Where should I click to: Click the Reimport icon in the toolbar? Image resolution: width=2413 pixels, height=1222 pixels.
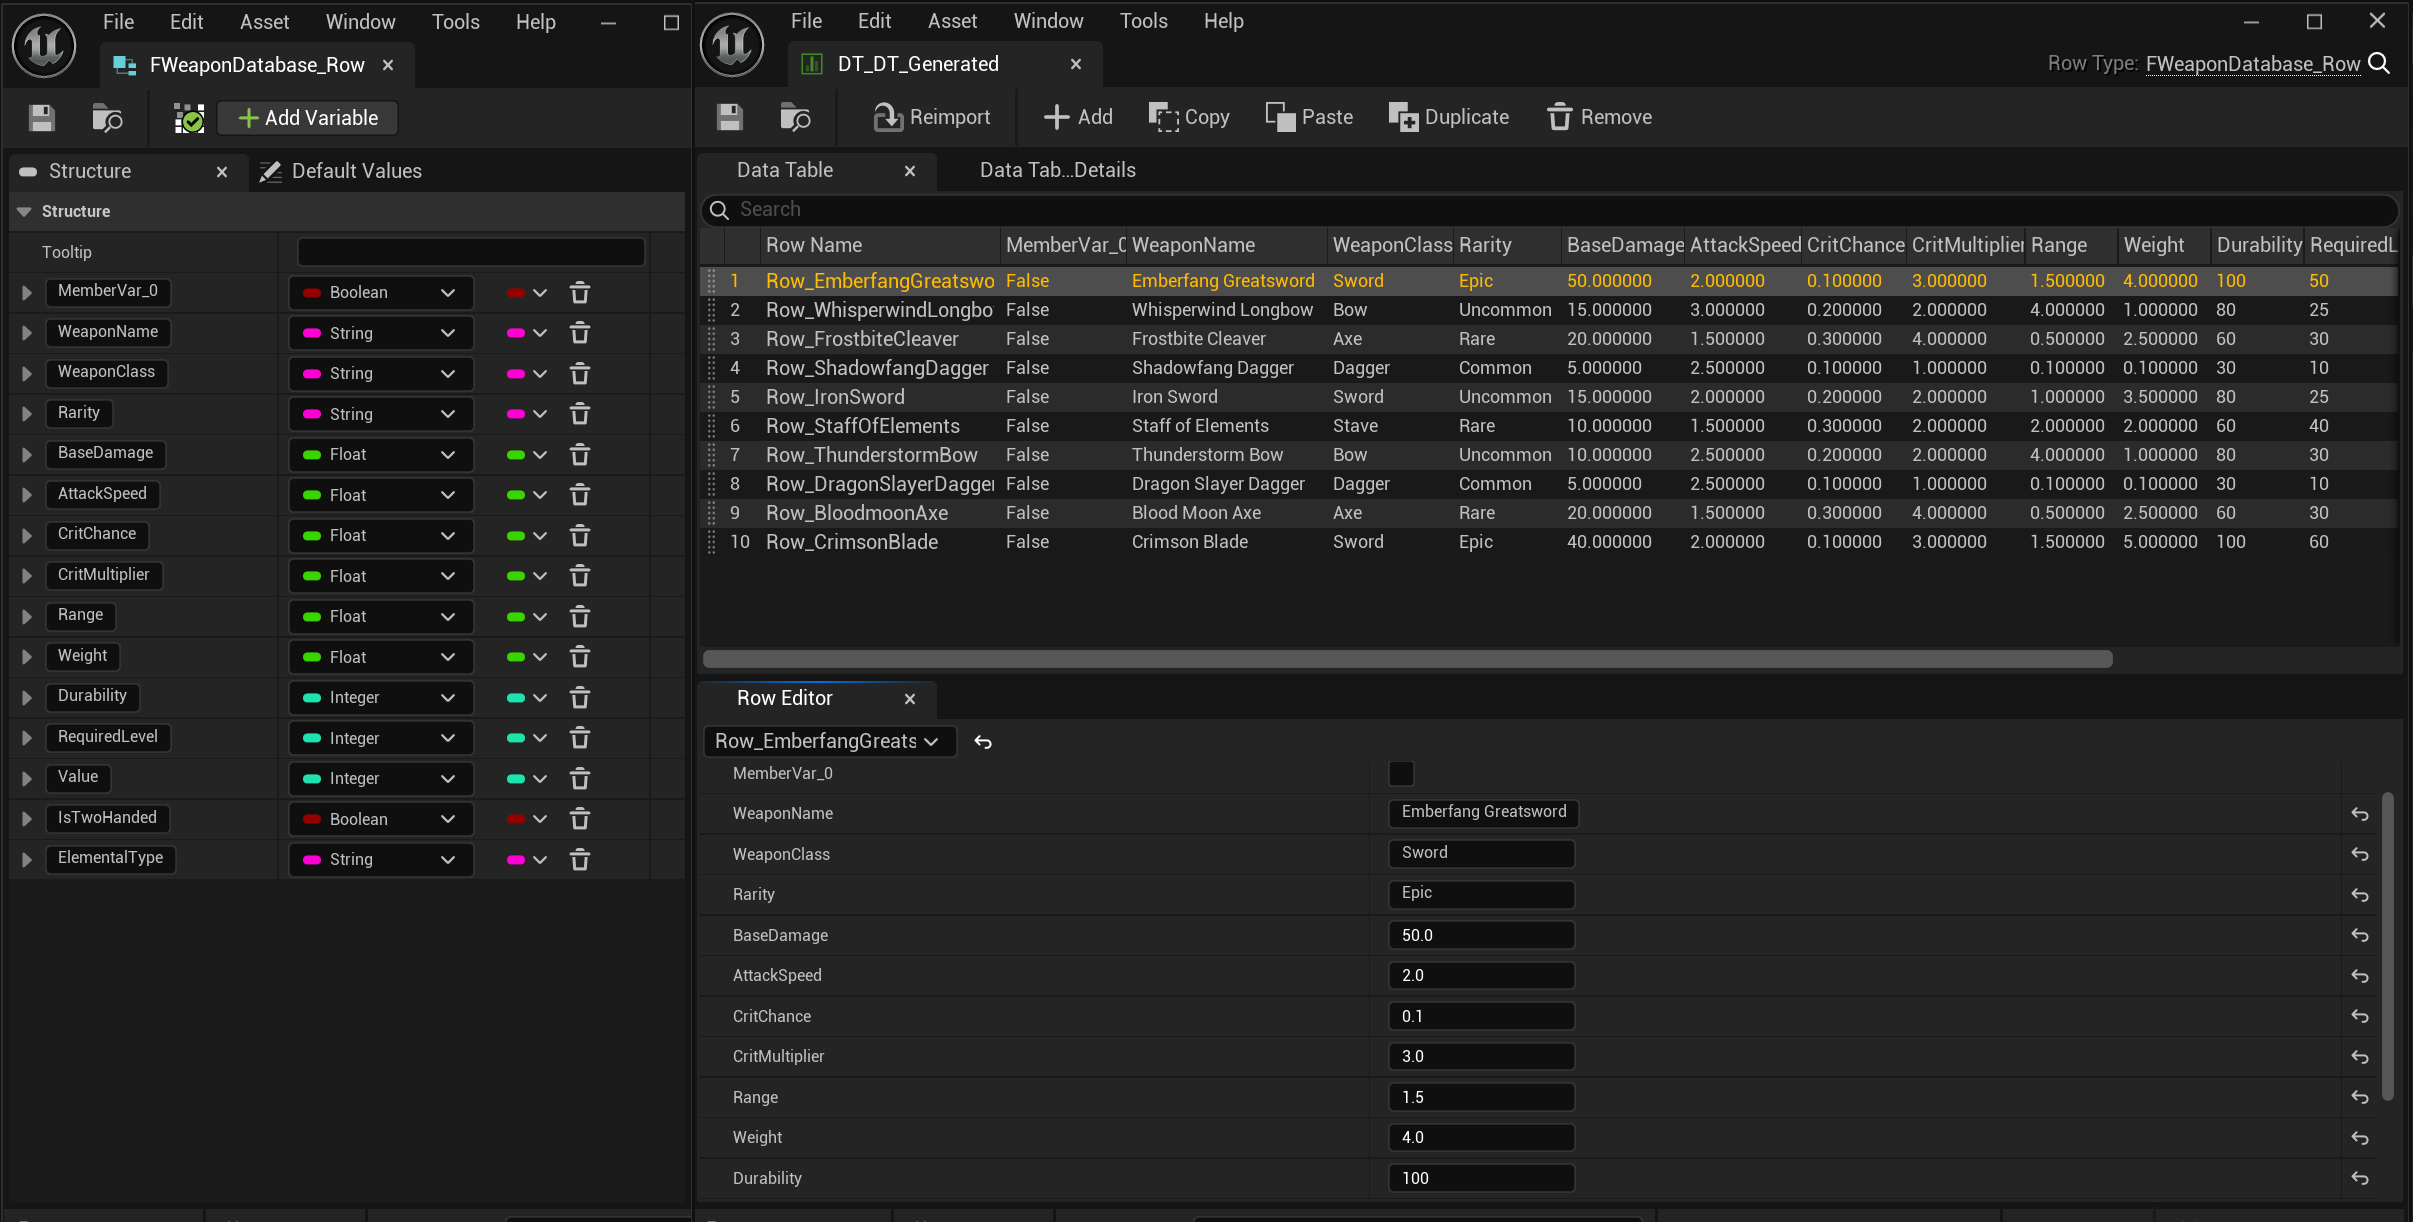(x=886, y=117)
